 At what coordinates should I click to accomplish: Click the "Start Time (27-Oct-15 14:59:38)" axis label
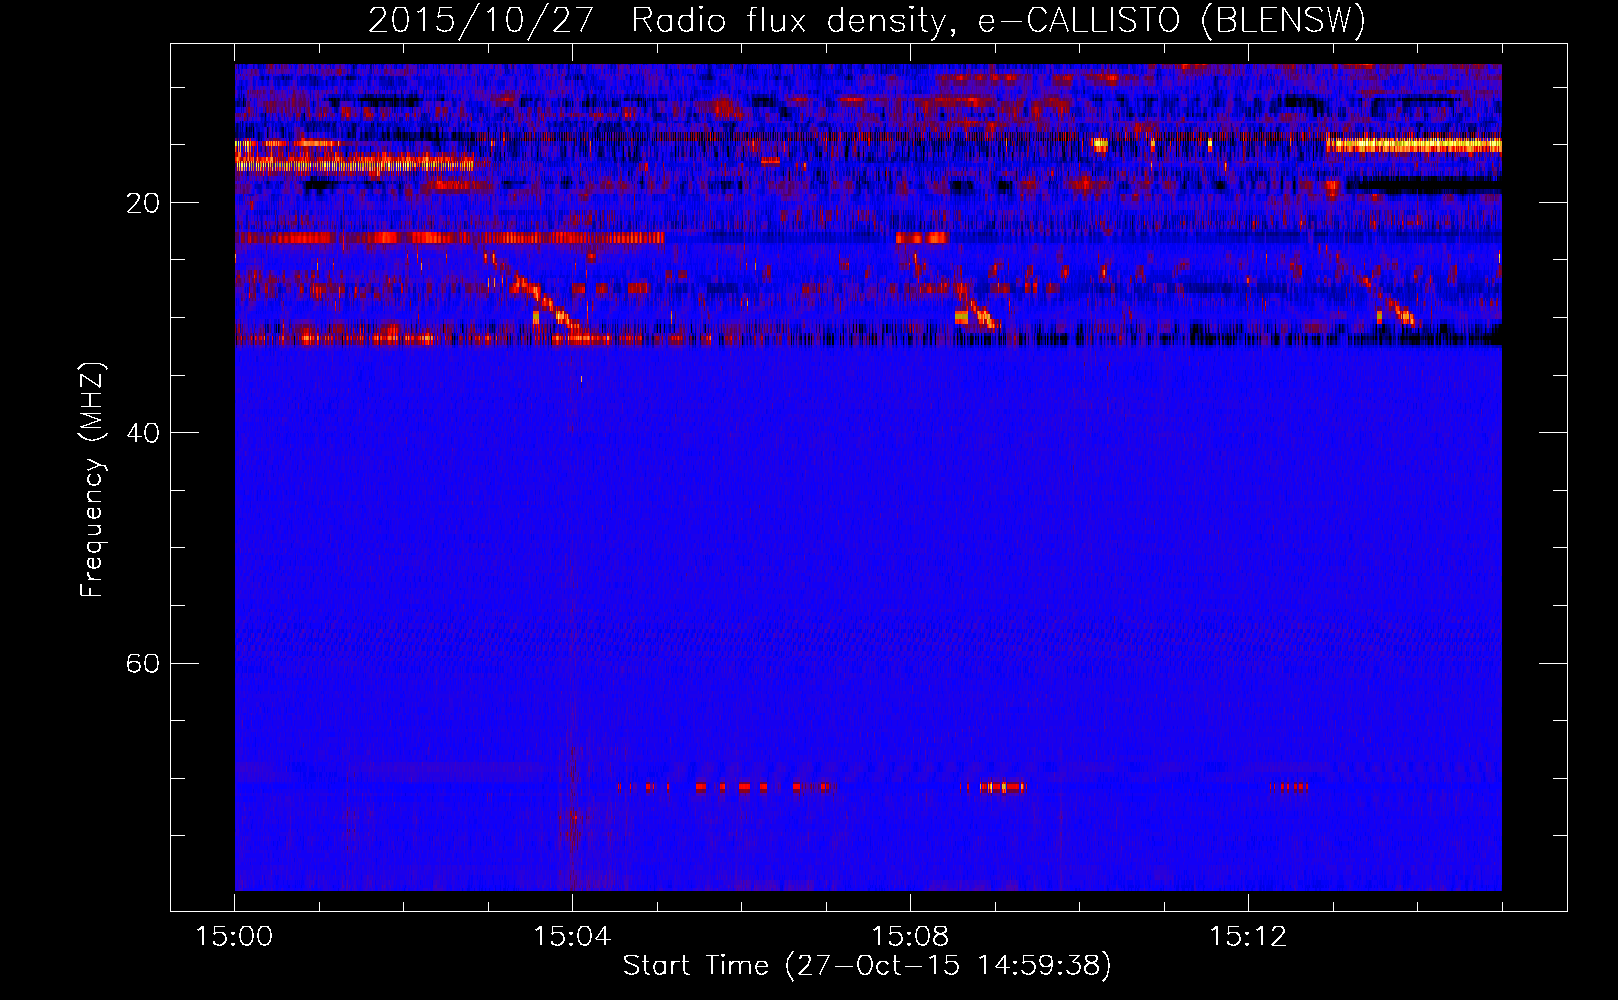click(x=867, y=966)
